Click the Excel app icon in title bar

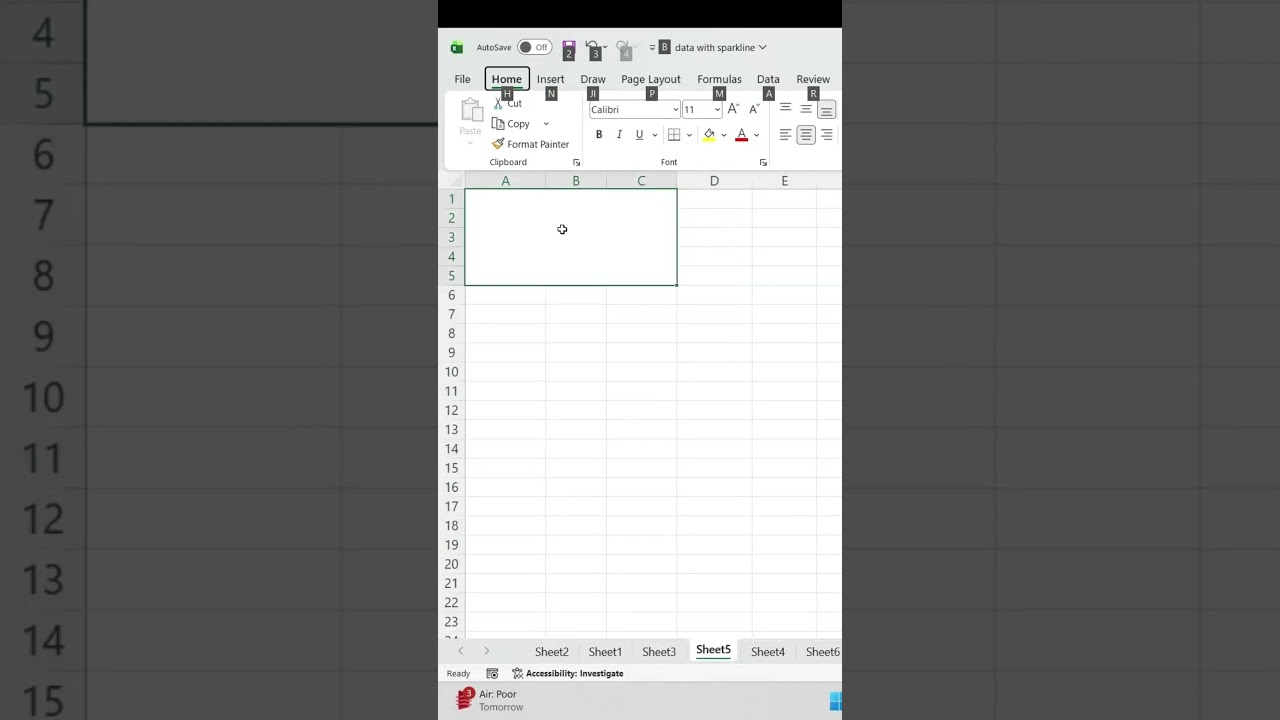[x=457, y=48]
